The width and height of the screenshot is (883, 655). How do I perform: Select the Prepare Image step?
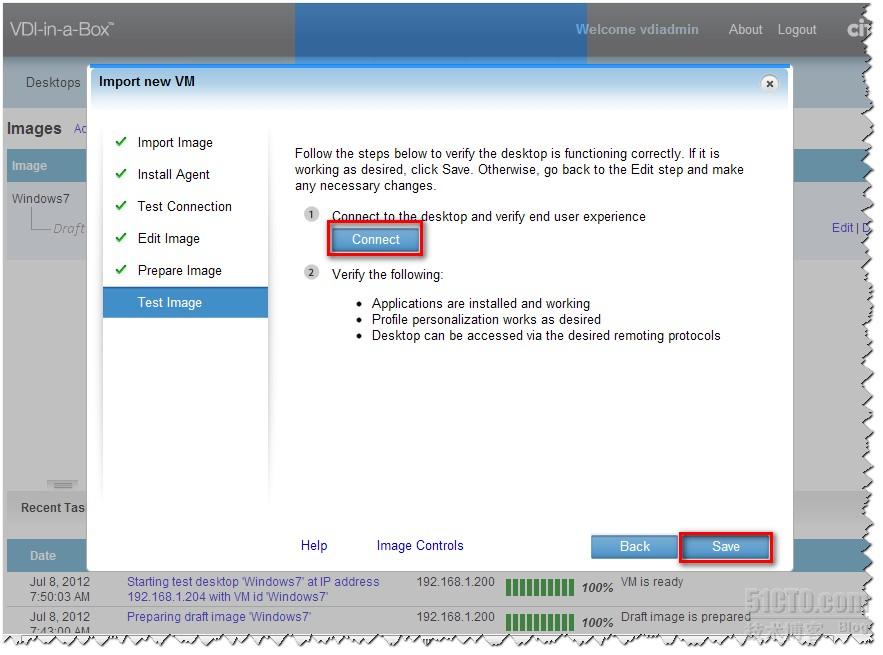coord(180,270)
